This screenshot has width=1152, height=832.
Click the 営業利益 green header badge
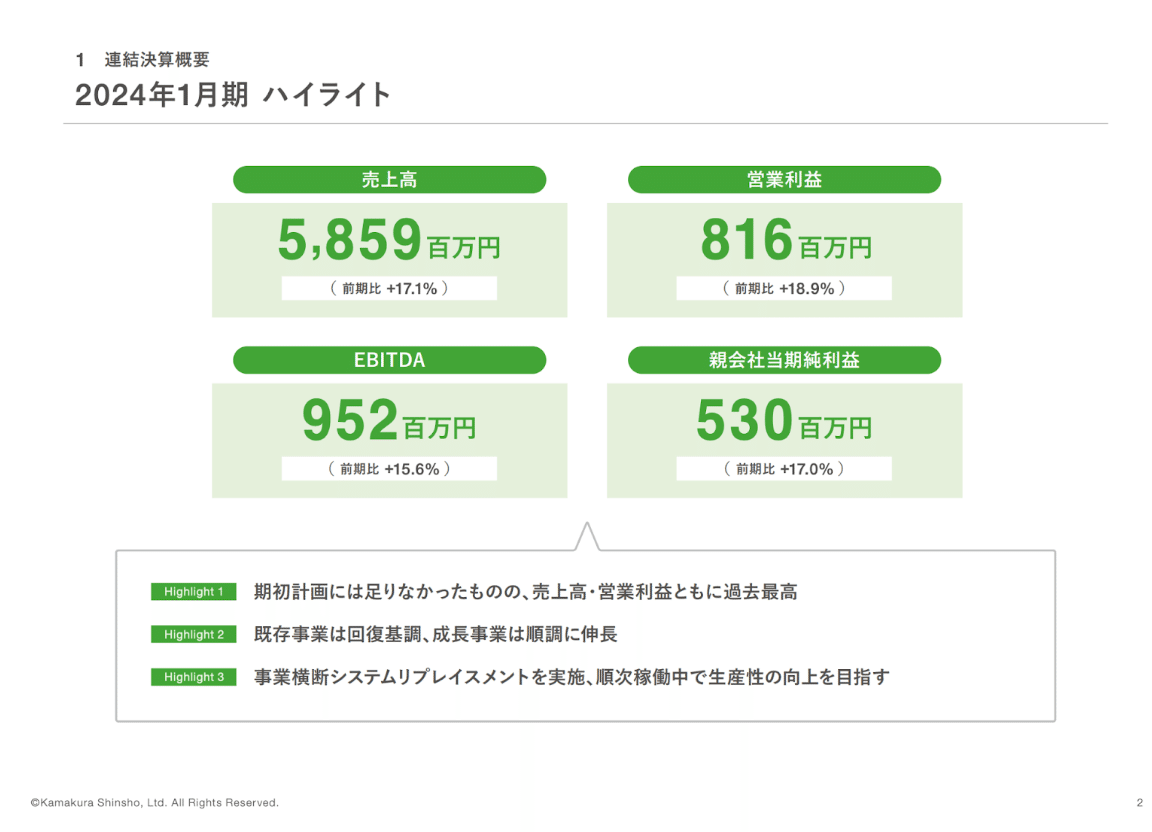[x=784, y=179]
